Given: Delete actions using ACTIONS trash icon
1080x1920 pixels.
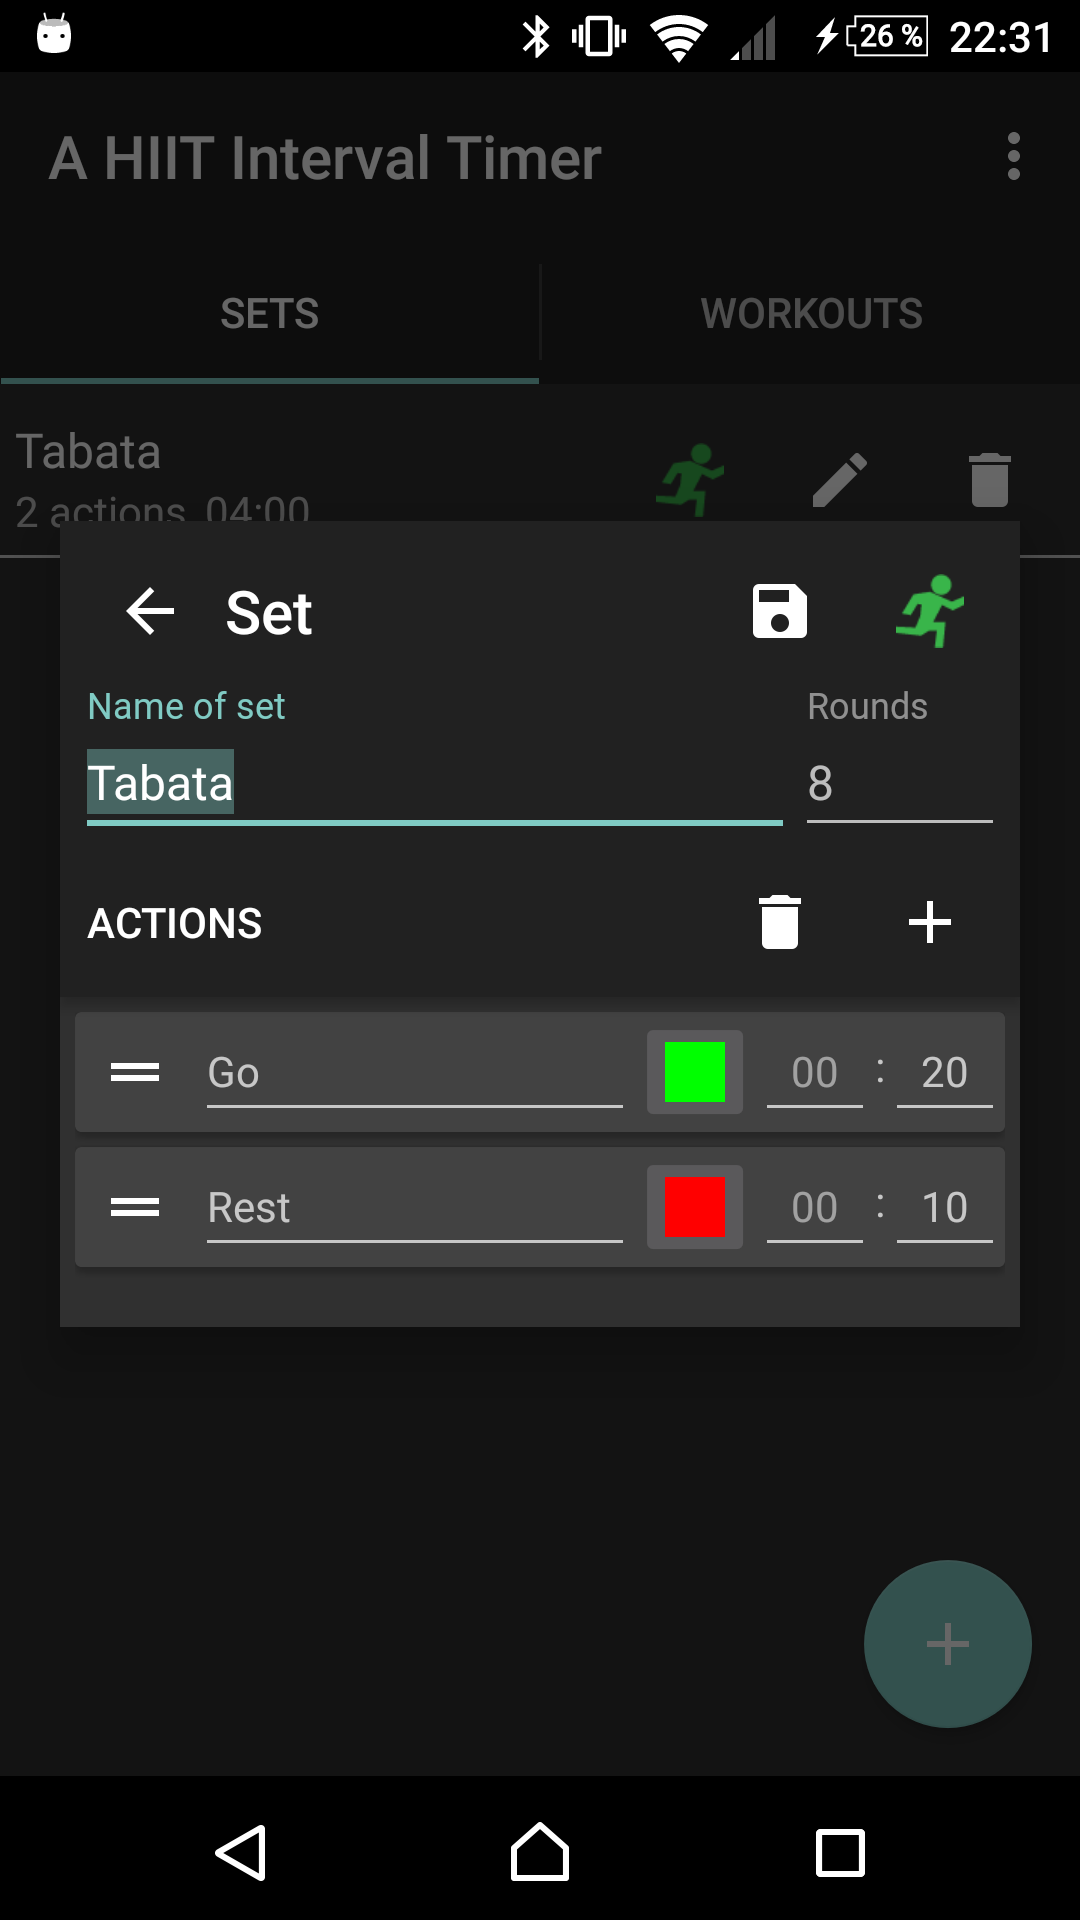Looking at the screenshot, I should pyautogui.click(x=780, y=922).
